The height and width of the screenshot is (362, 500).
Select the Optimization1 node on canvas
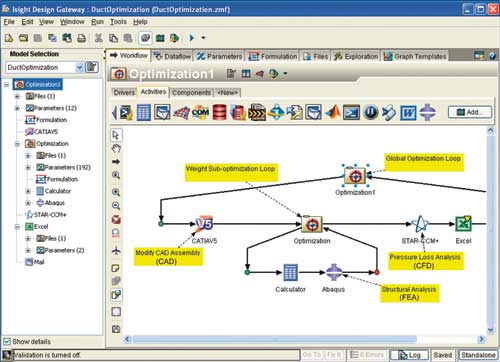pos(355,175)
